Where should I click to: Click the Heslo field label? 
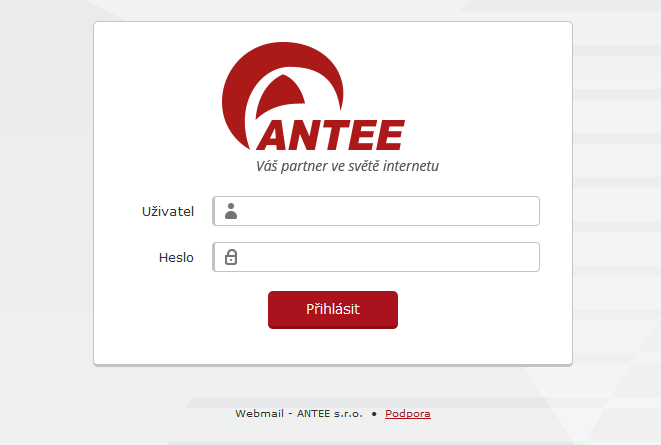coord(176,257)
